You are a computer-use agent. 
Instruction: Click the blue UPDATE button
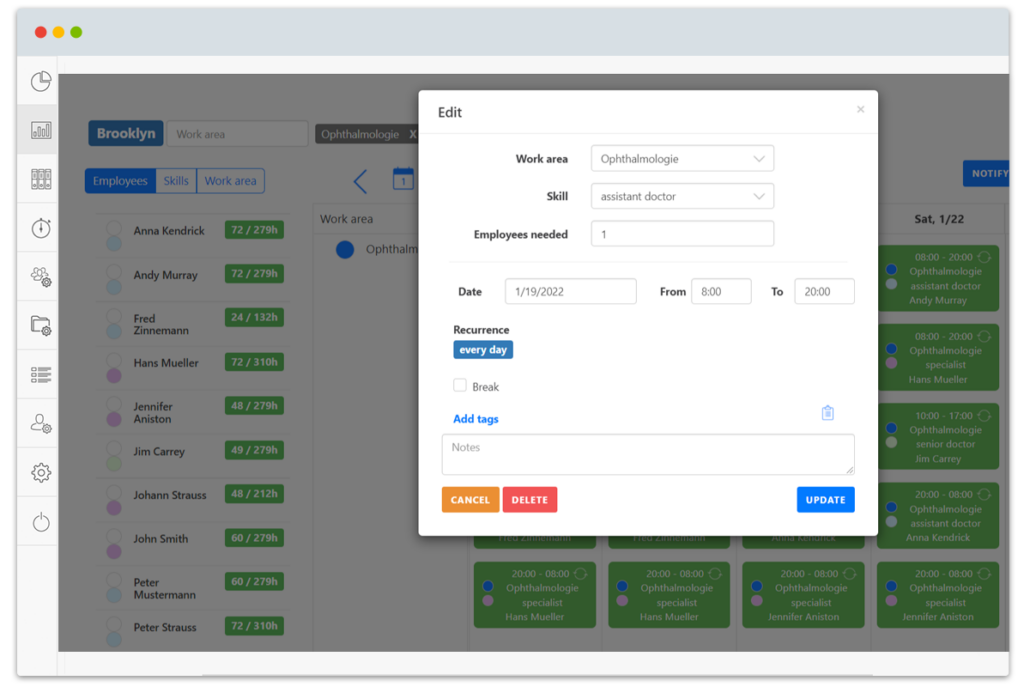pos(825,500)
